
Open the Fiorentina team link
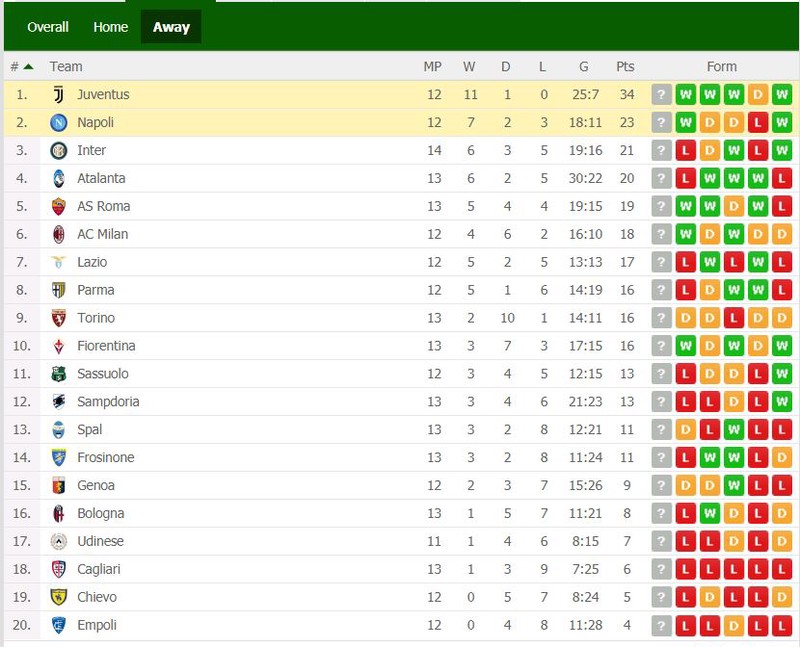106,345
